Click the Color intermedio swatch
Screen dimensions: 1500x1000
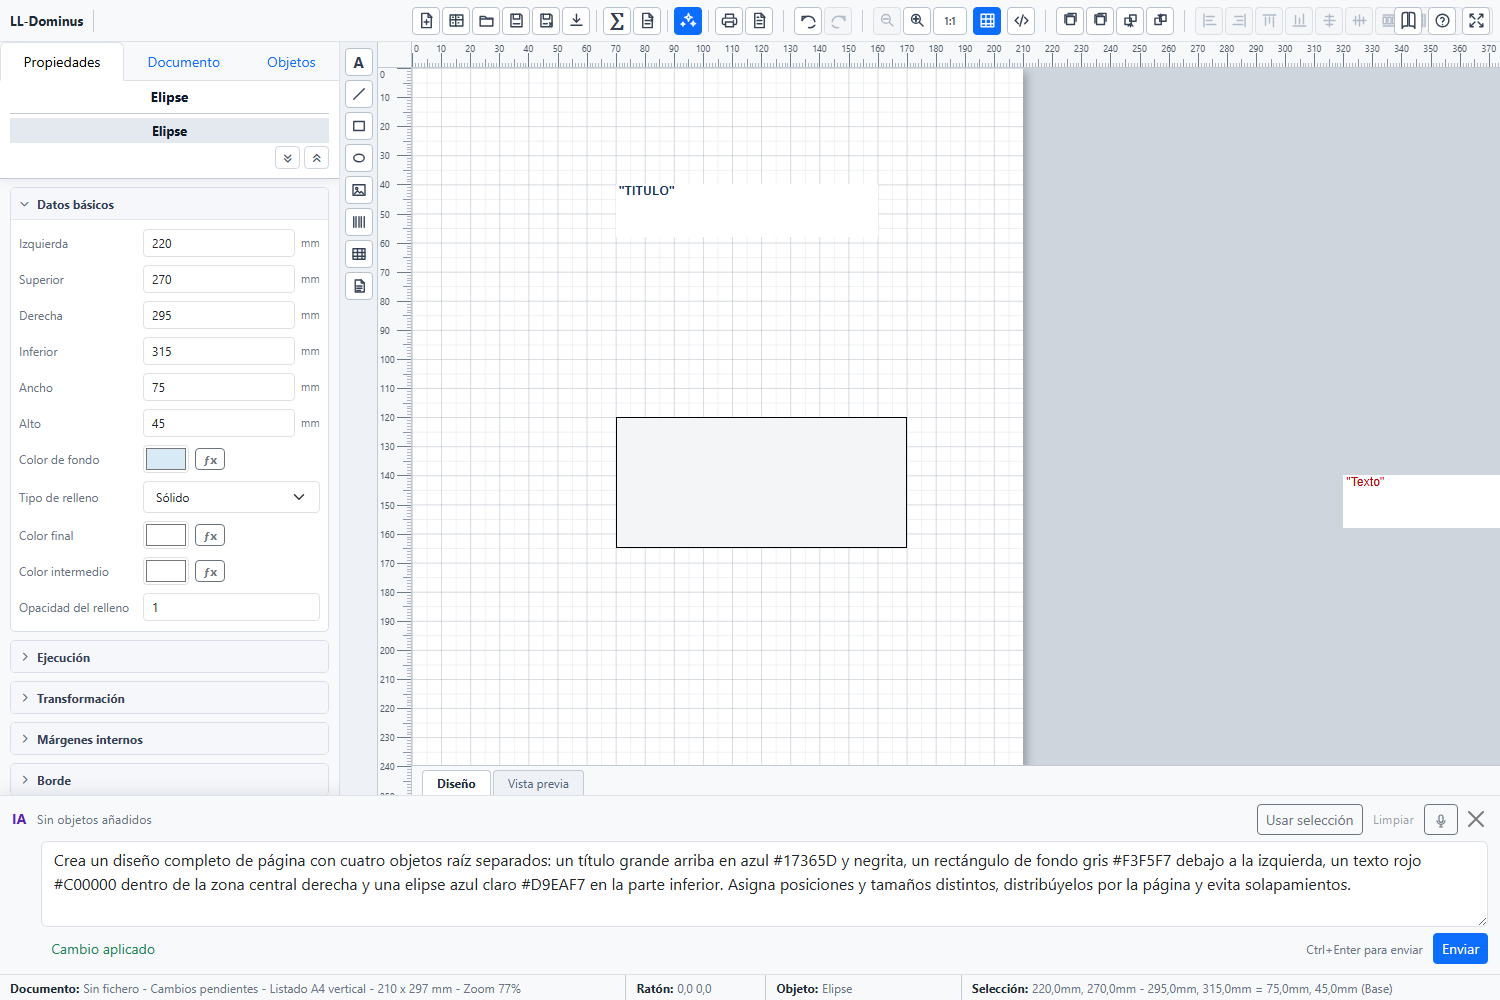coord(166,571)
